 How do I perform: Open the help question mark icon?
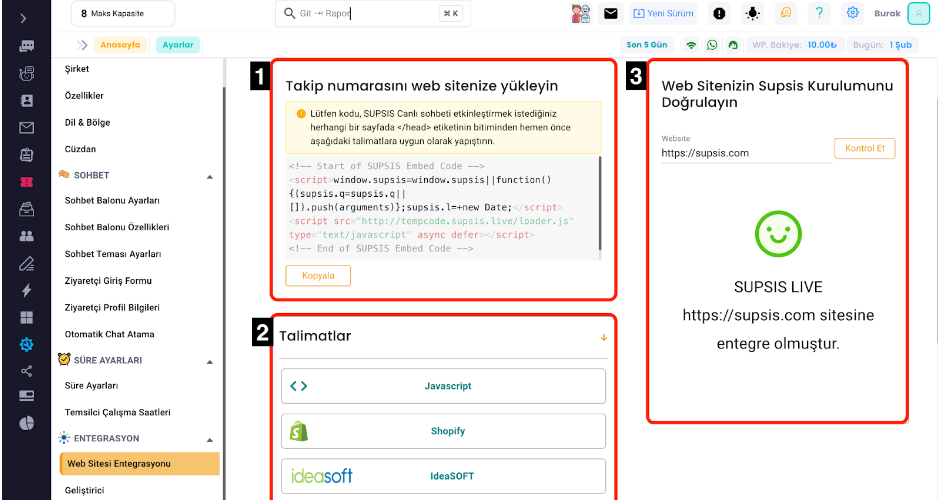pos(819,13)
